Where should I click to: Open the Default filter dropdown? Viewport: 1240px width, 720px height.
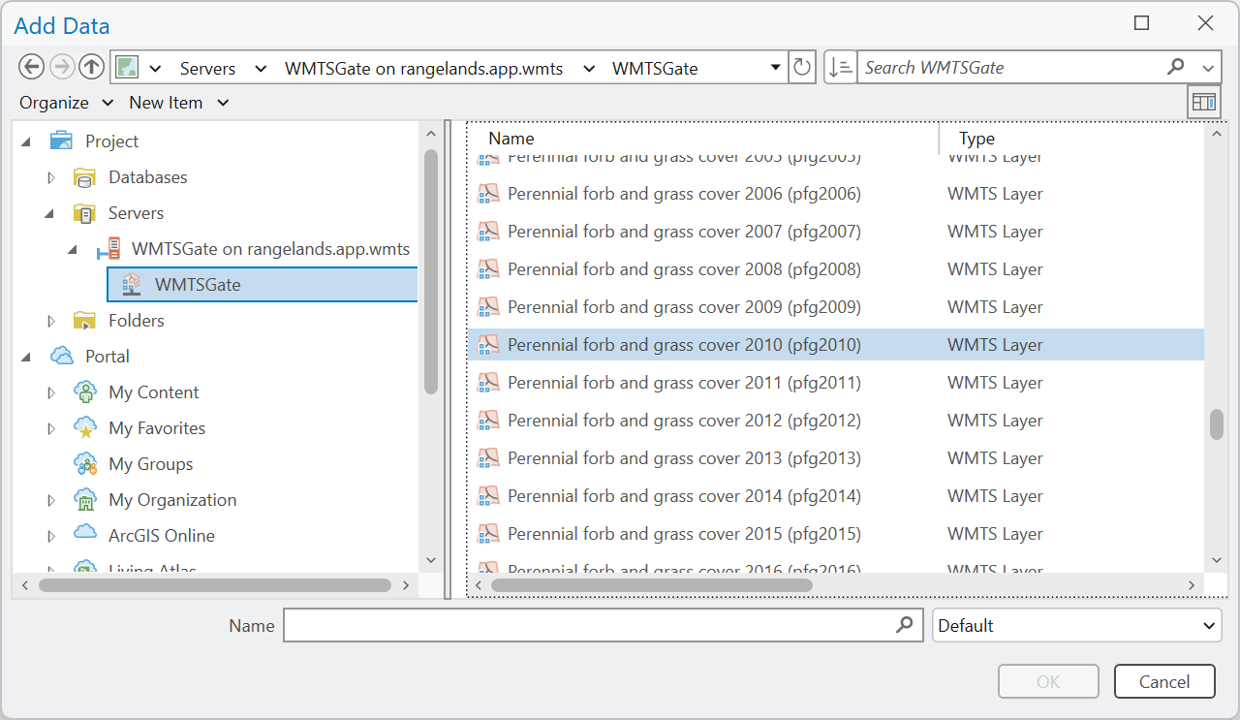click(x=1076, y=626)
